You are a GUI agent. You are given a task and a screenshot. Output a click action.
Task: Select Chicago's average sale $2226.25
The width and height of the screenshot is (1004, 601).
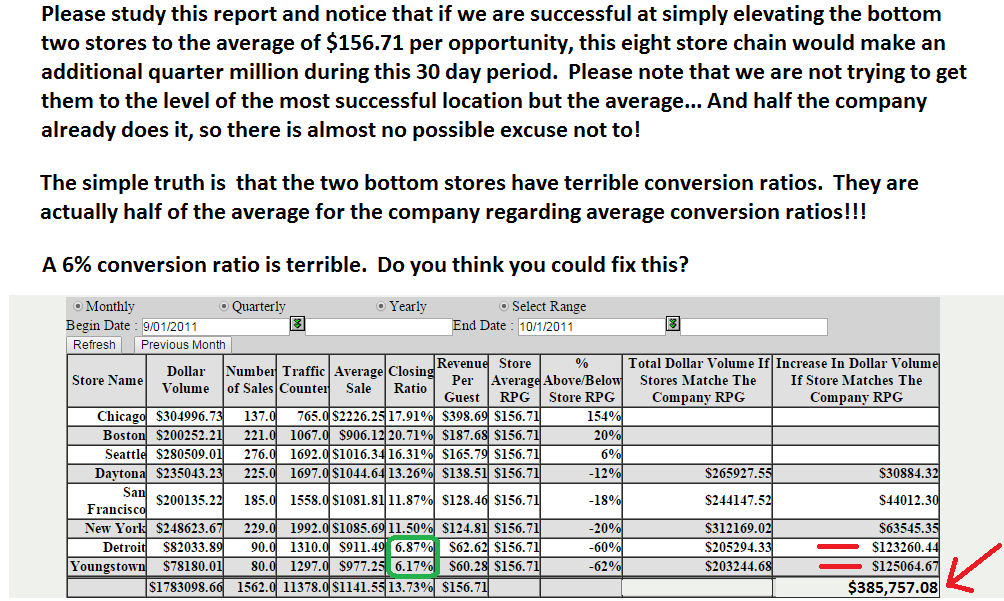358,417
